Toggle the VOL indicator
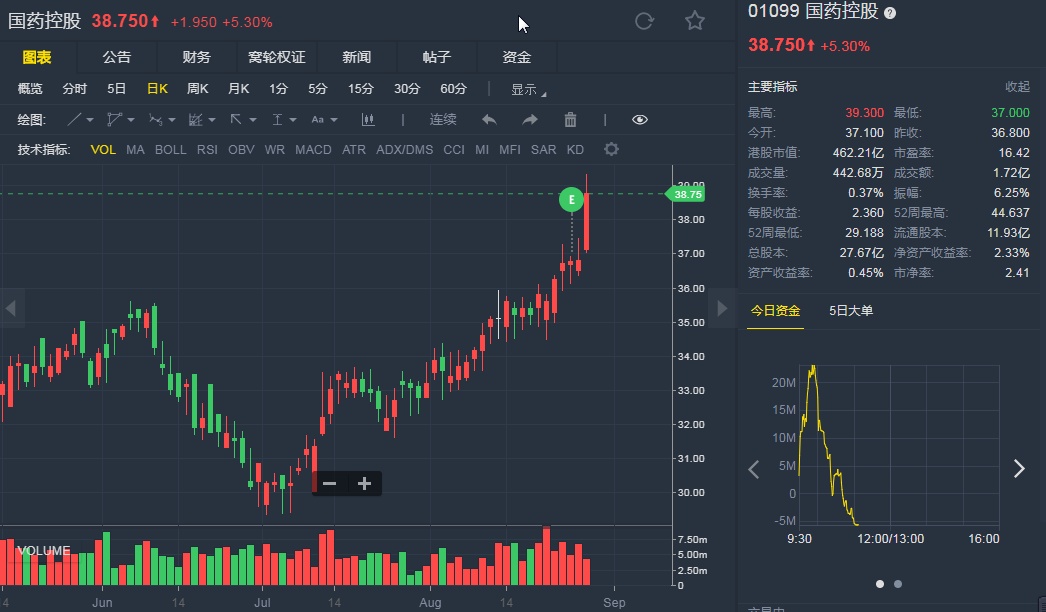This screenshot has width=1046, height=612. click(103, 149)
